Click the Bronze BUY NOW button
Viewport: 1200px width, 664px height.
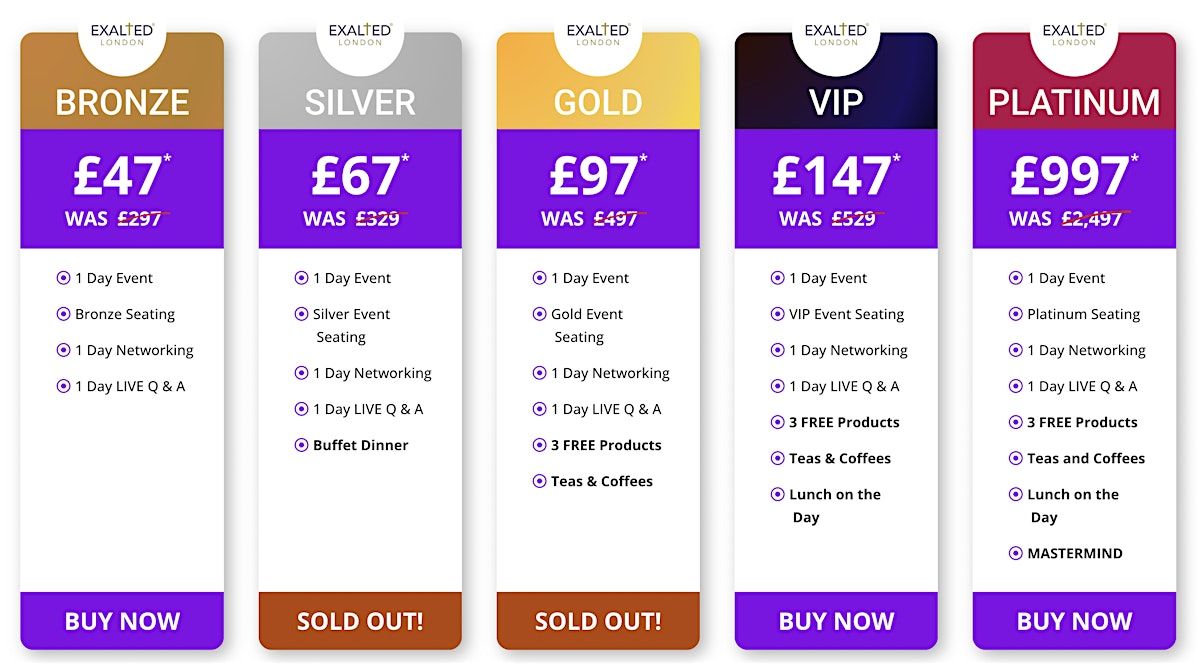(122, 621)
